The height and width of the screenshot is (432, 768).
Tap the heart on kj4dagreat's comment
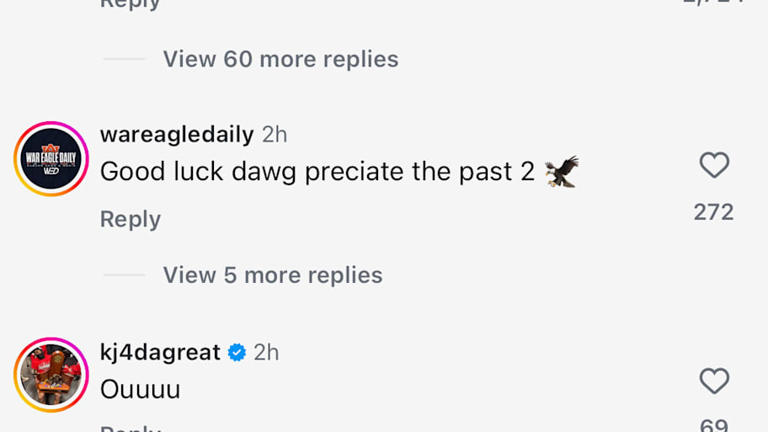coord(714,381)
